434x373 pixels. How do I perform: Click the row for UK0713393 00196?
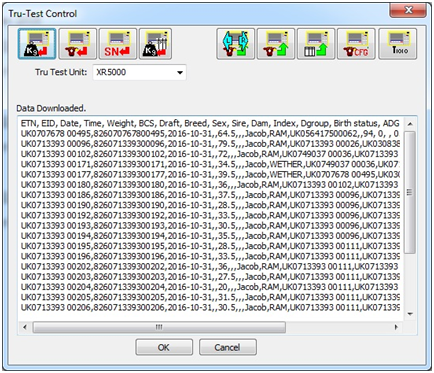[x=210, y=256]
